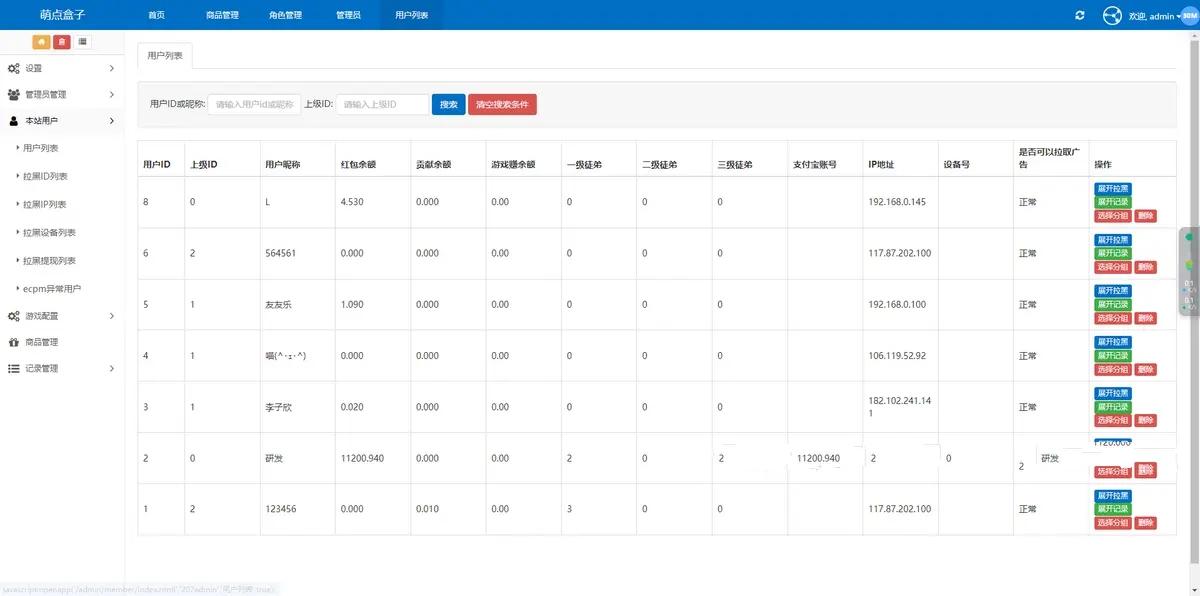Screen dimensions: 1200x596
Task: Open 首页 in the top navigation
Action: coord(156,15)
